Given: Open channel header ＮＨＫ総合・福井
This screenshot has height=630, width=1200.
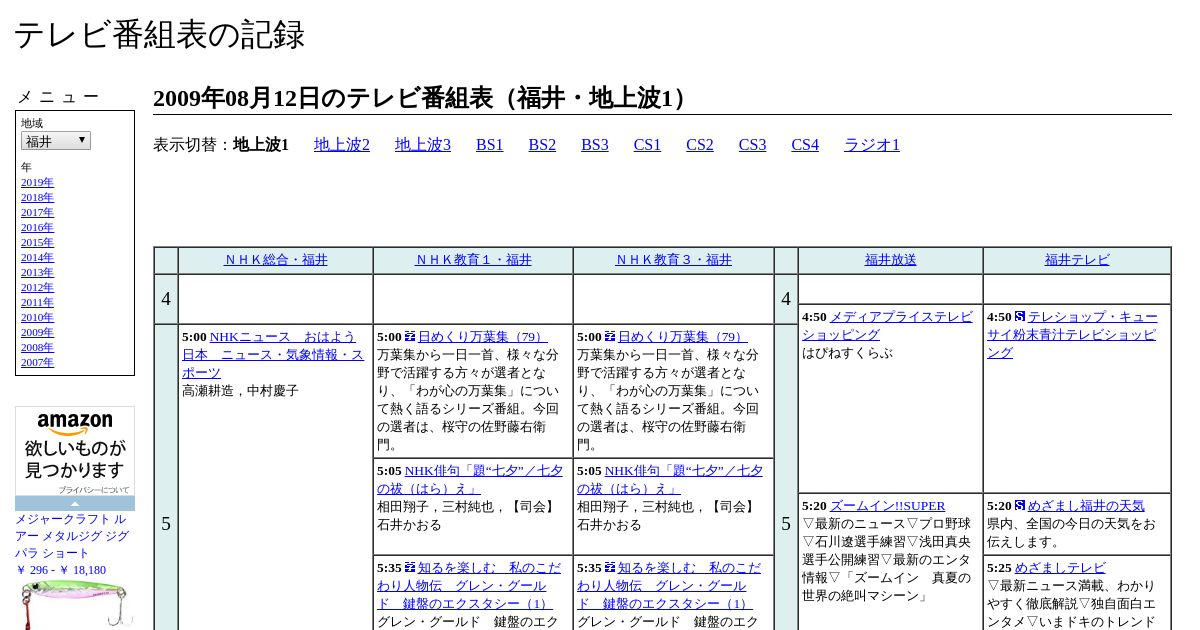Looking at the screenshot, I should click(276, 260).
